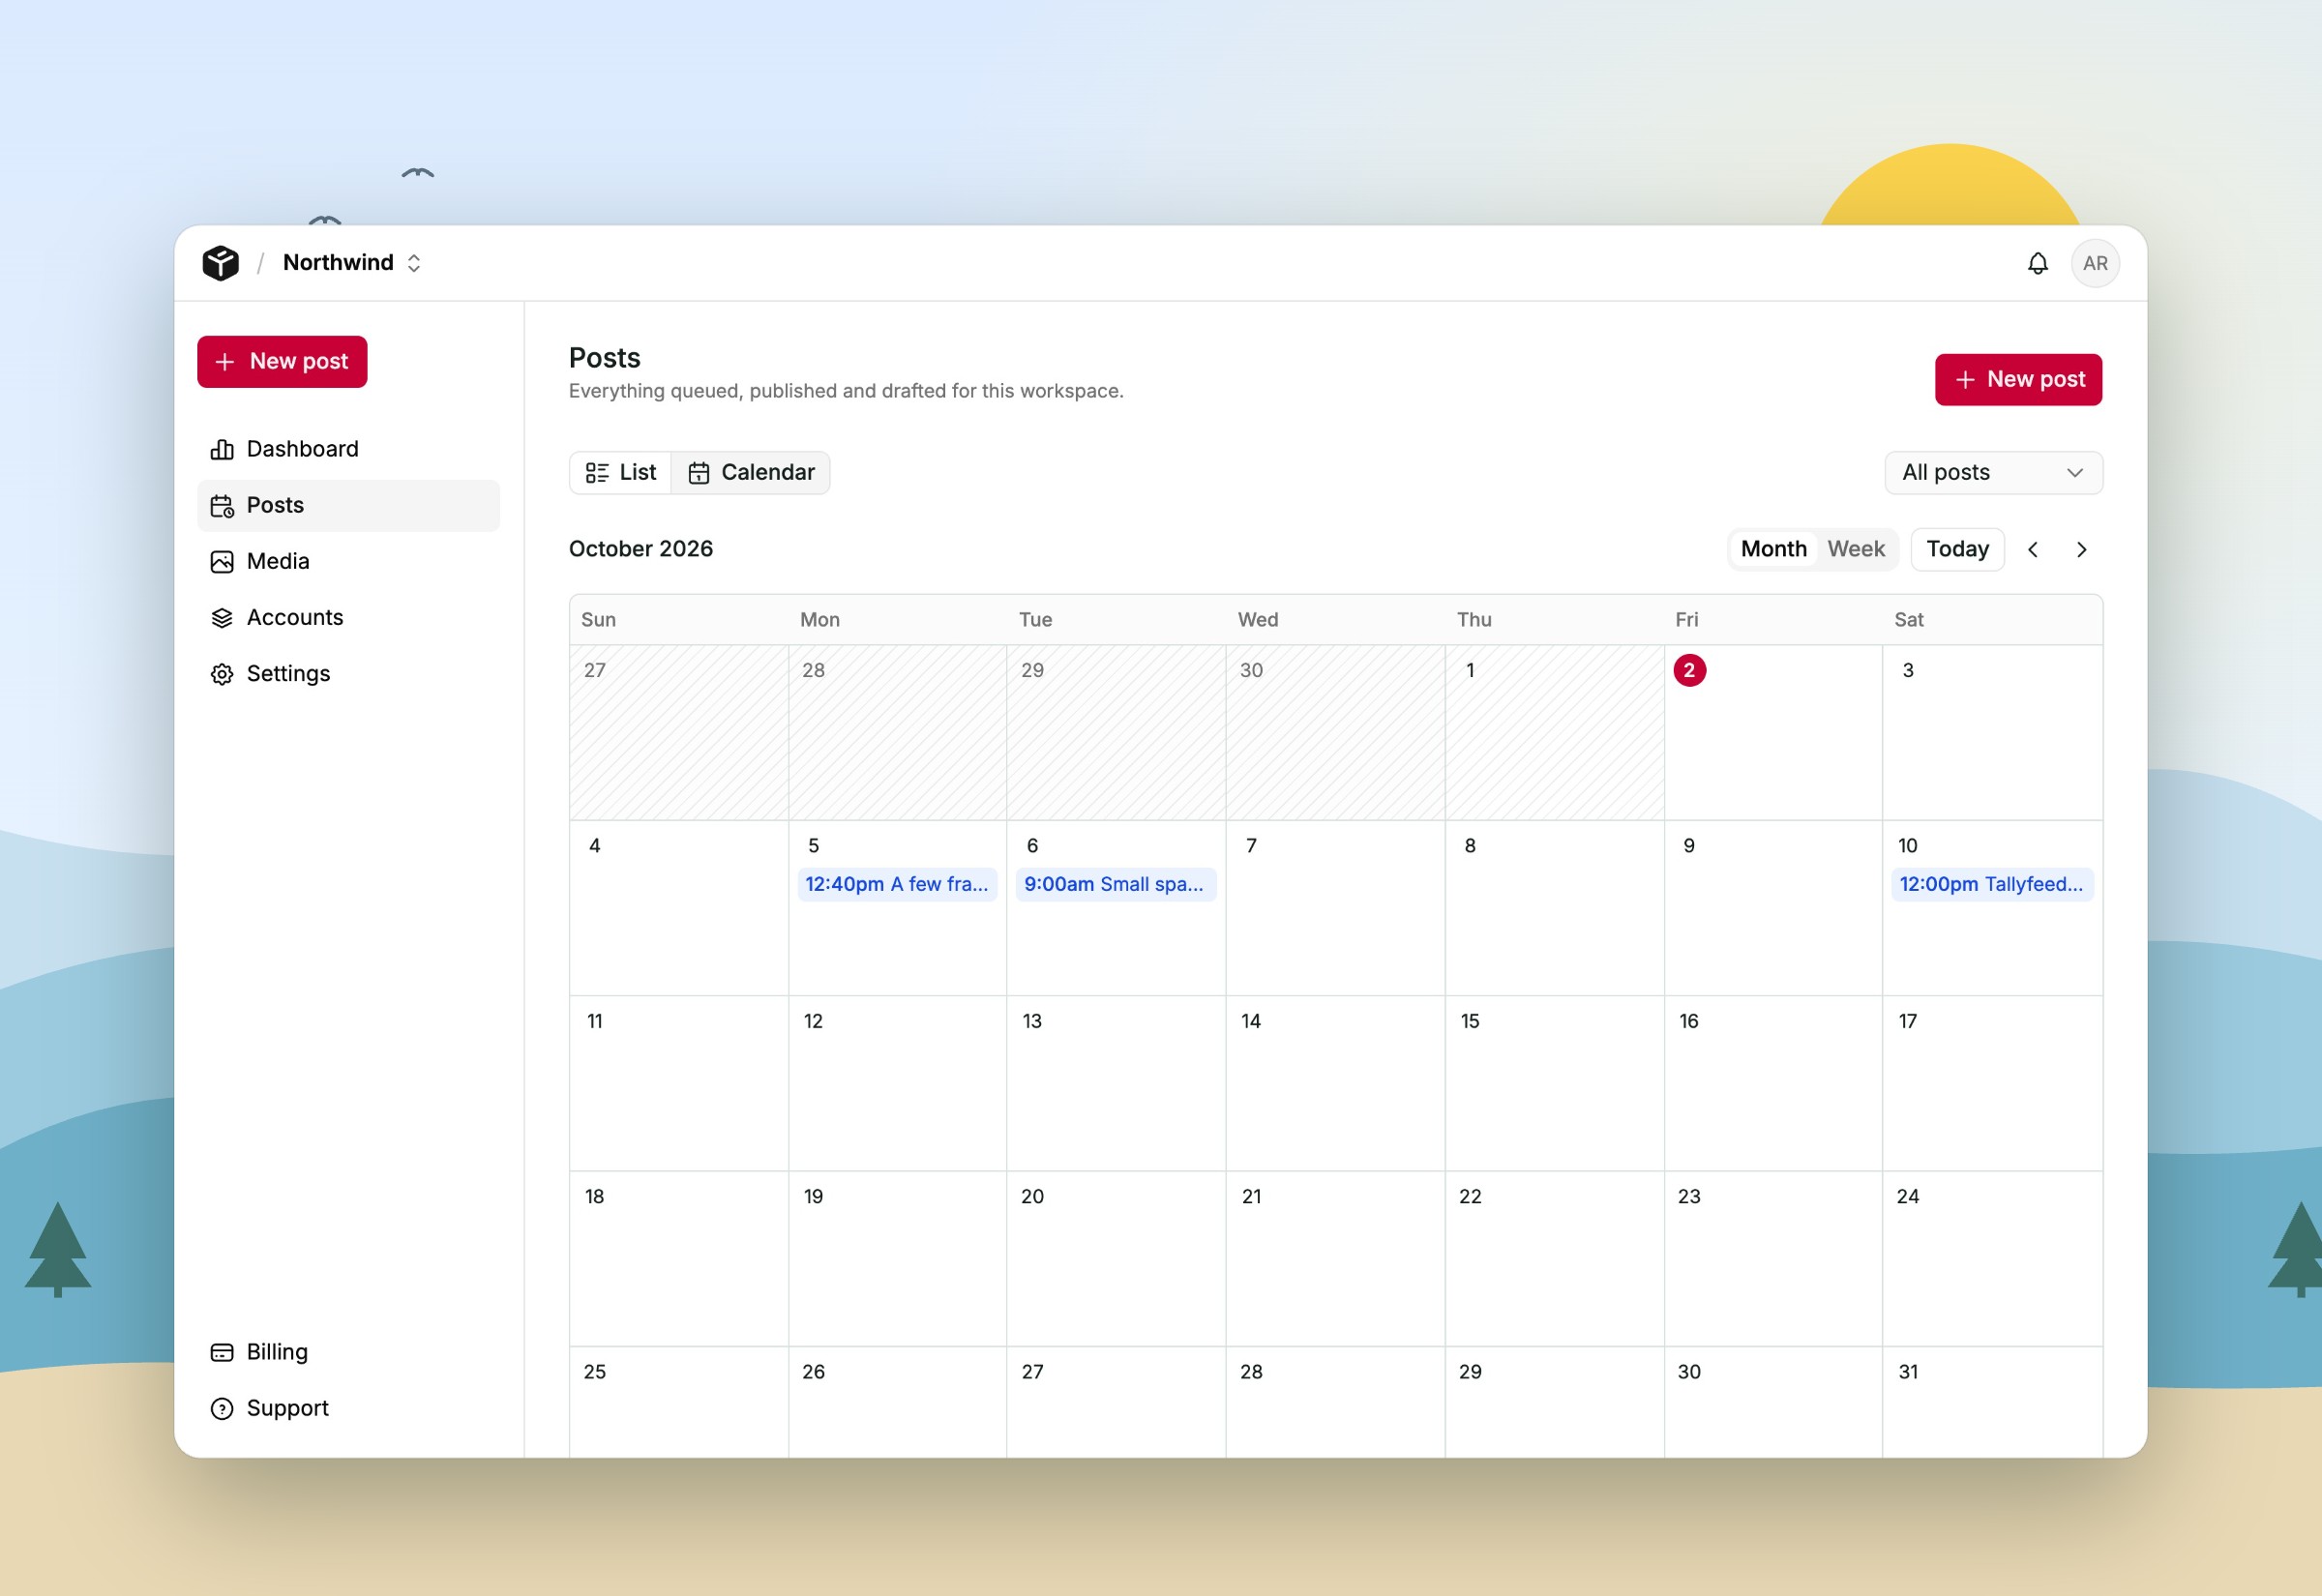The height and width of the screenshot is (1596, 2322).
Task: Select October 9 in the calendar
Action: click(x=1773, y=908)
